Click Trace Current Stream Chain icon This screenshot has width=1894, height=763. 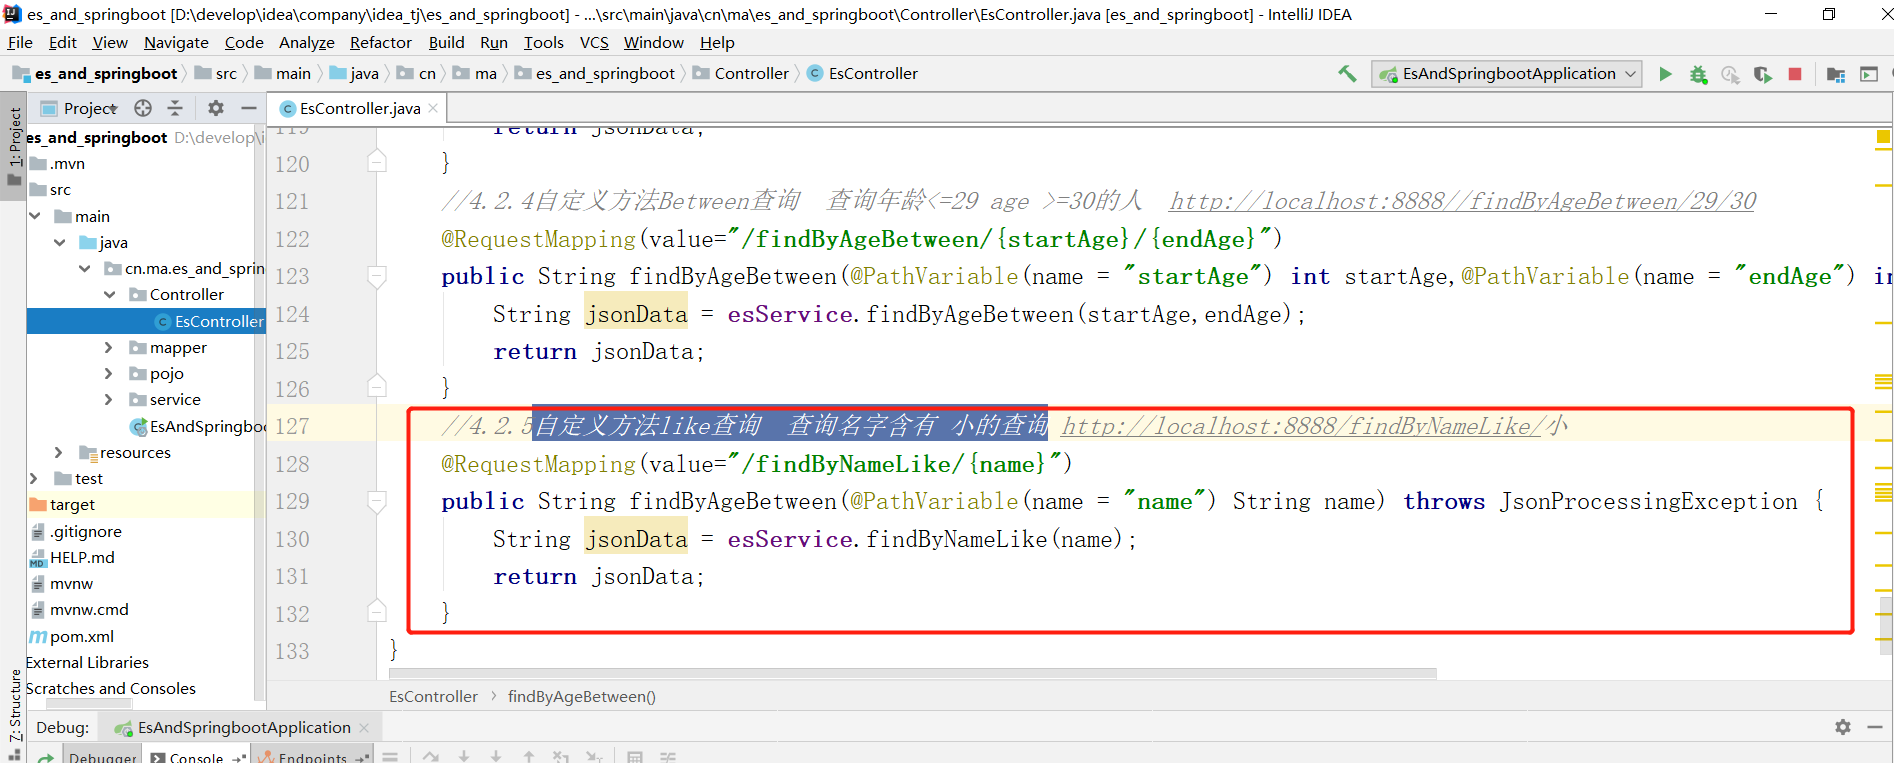[667, 757]
